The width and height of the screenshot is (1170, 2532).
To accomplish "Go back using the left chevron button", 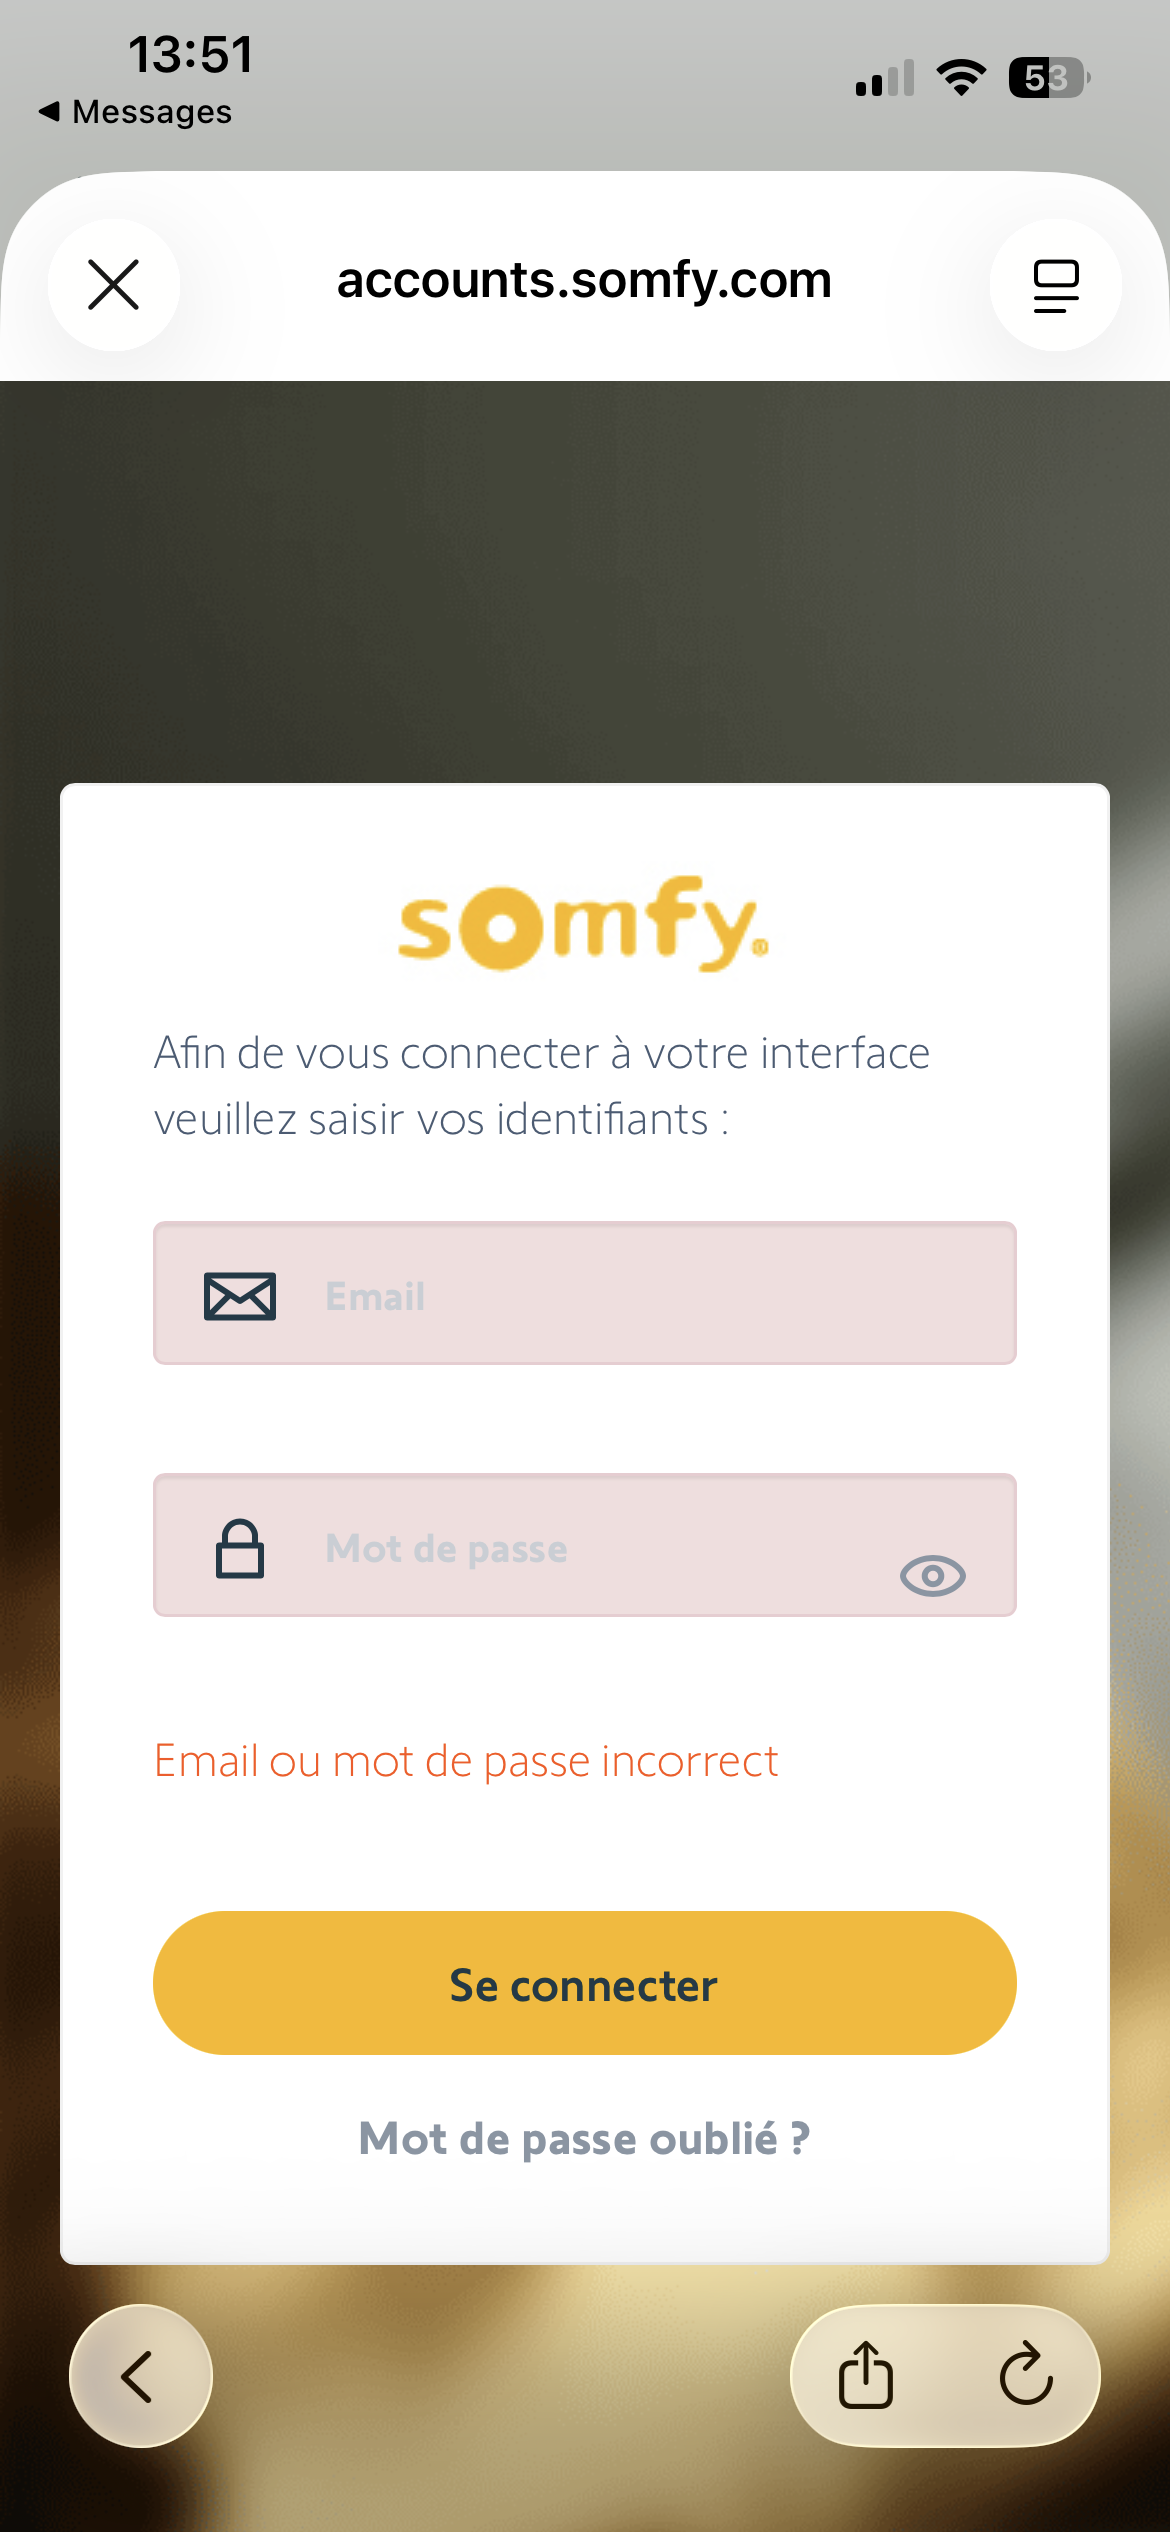I will pos(140,2376).
